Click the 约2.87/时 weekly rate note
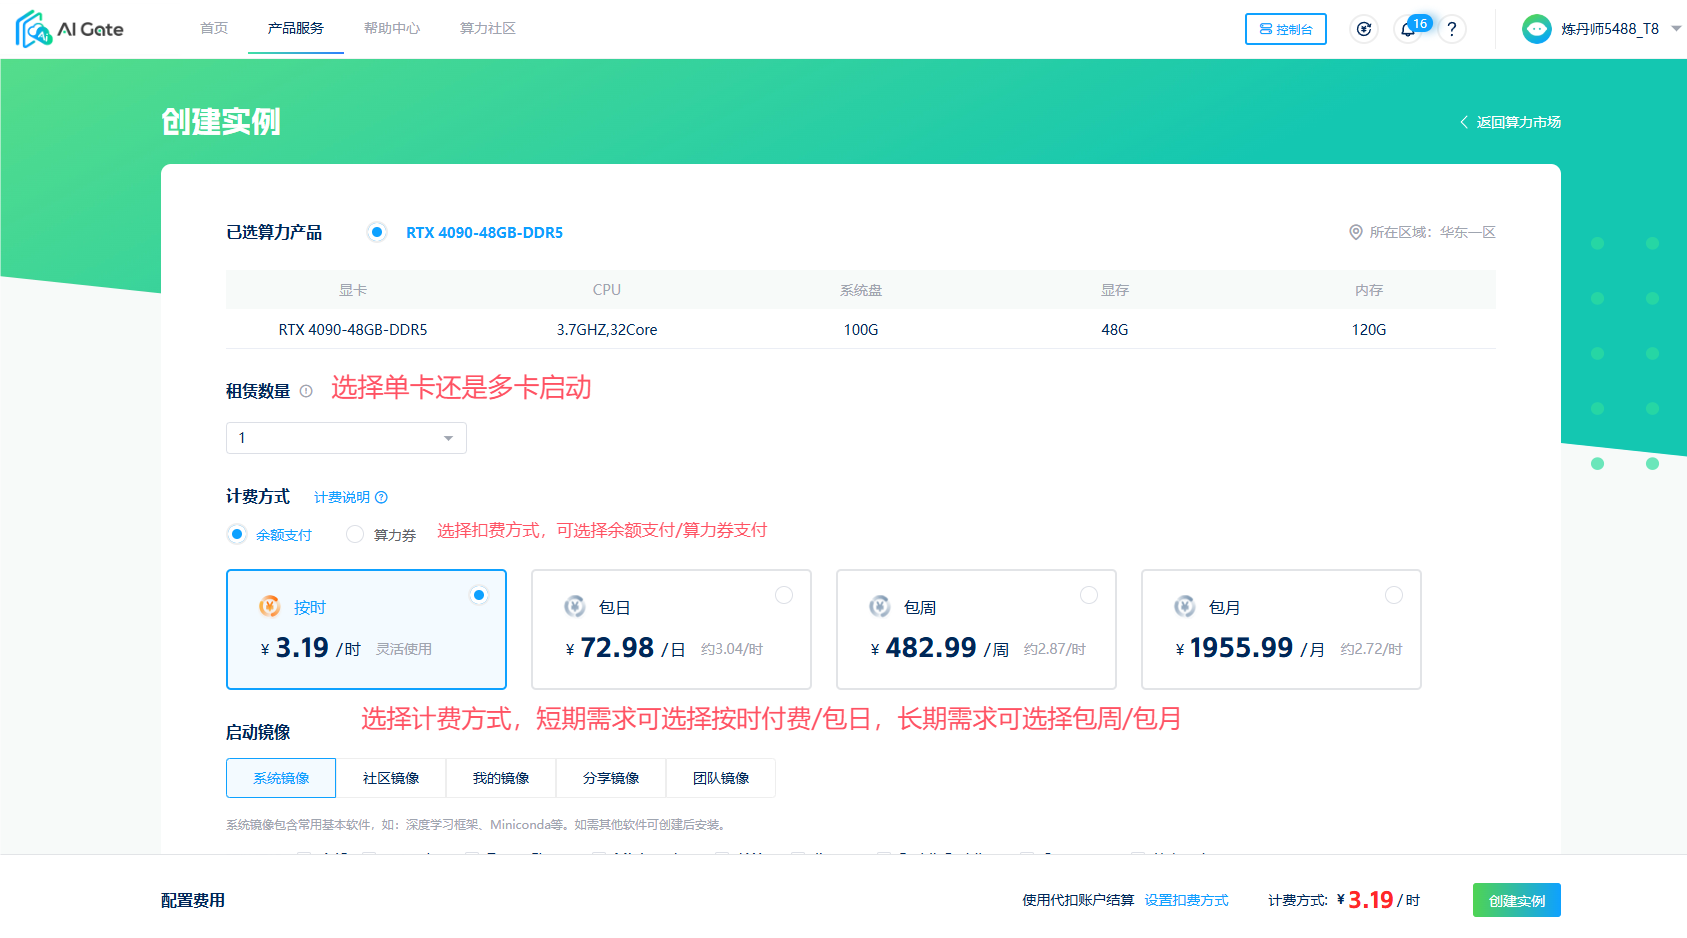The height and width of the screenshot is (938, 1687). pyautogui.click(x=1055, y=649)
